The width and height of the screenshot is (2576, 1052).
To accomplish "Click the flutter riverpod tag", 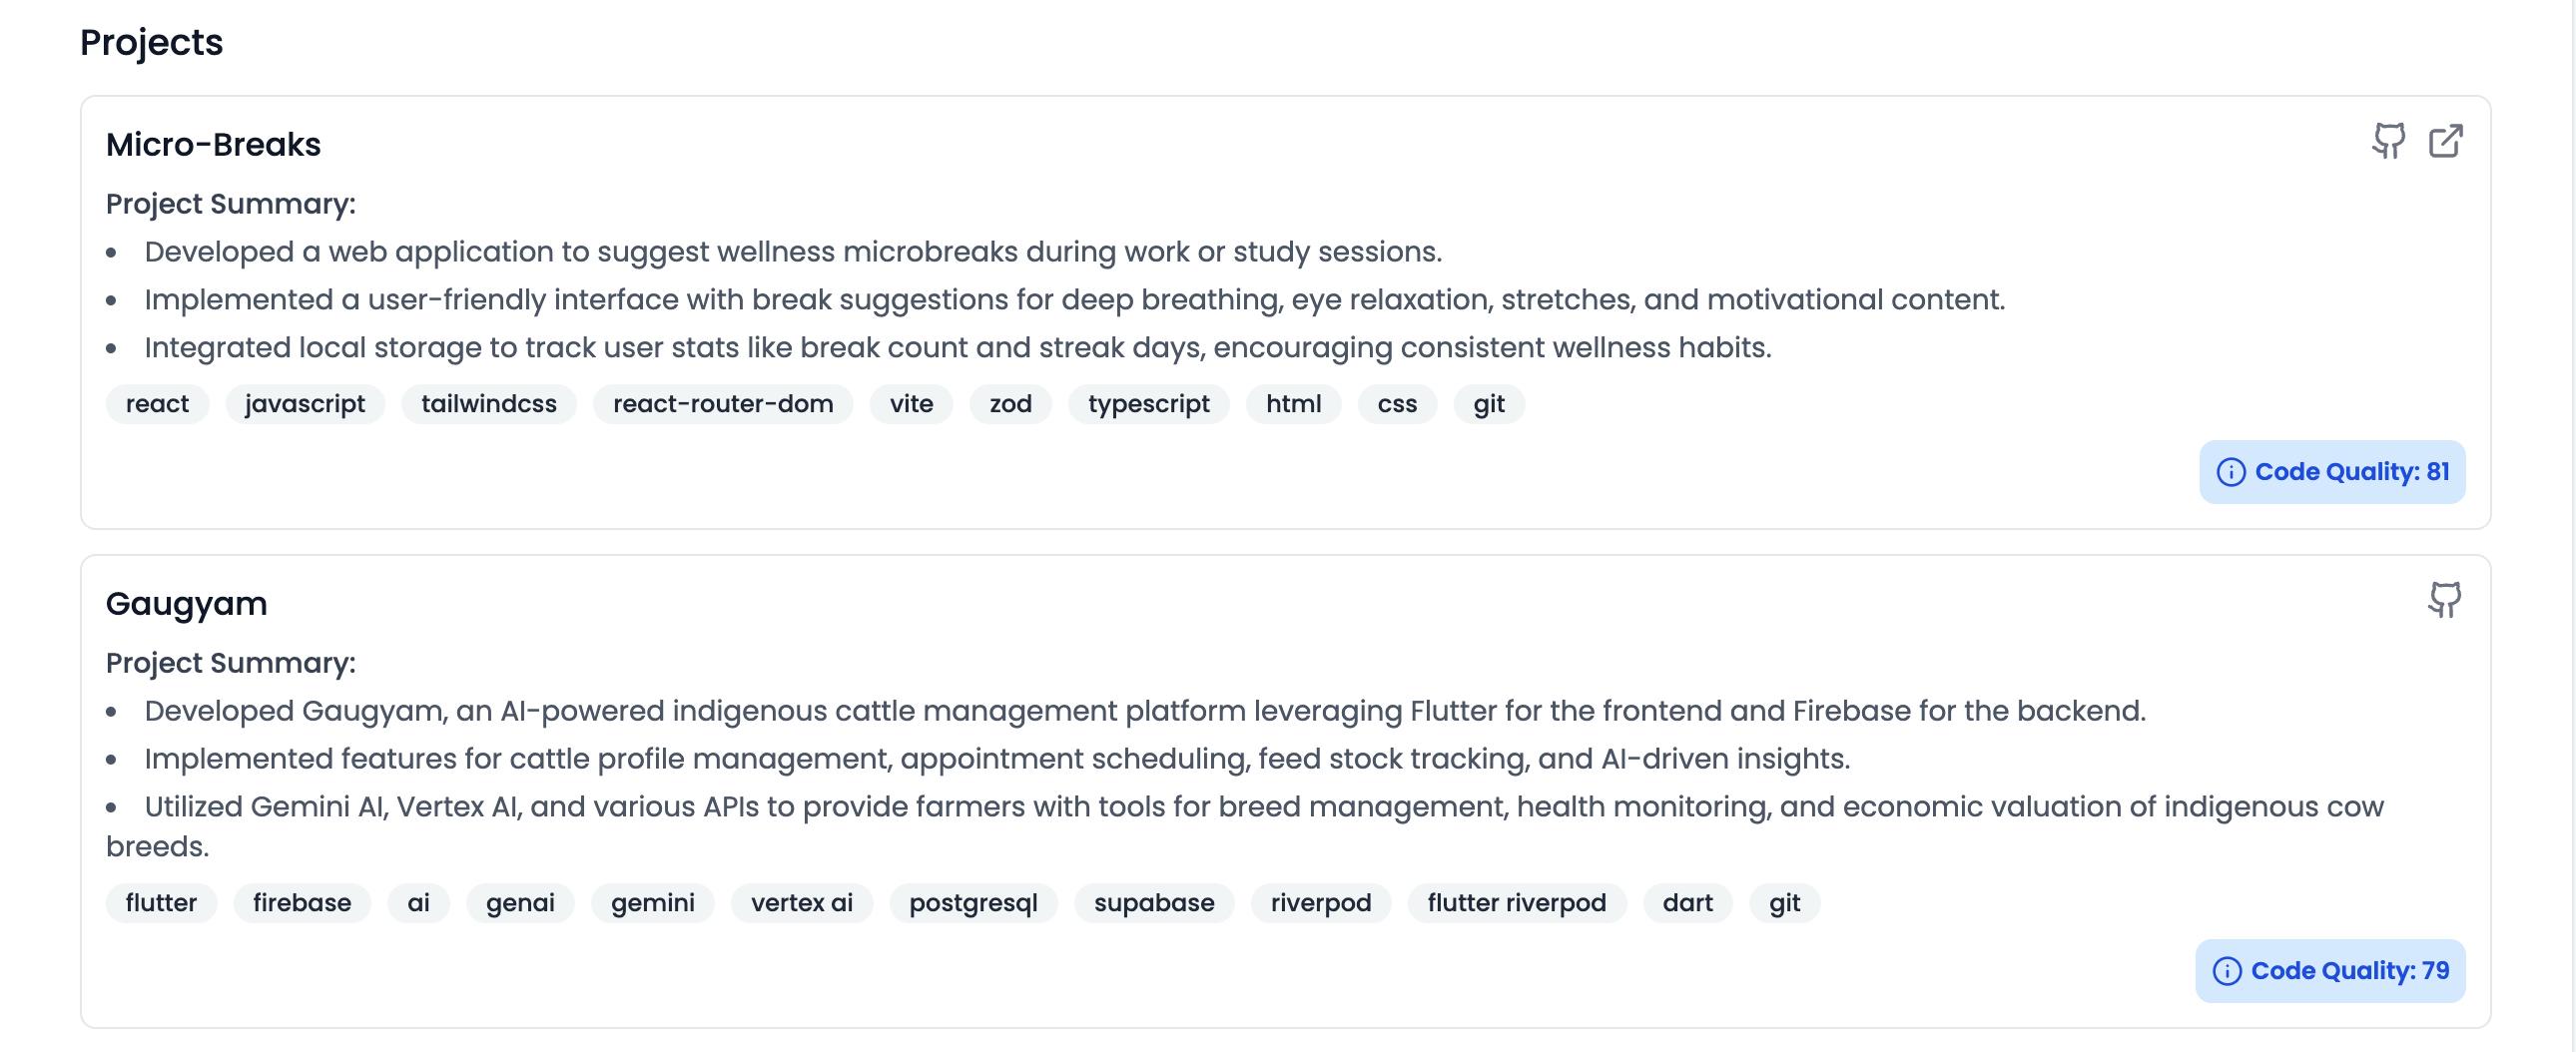I will [1516, 903].
